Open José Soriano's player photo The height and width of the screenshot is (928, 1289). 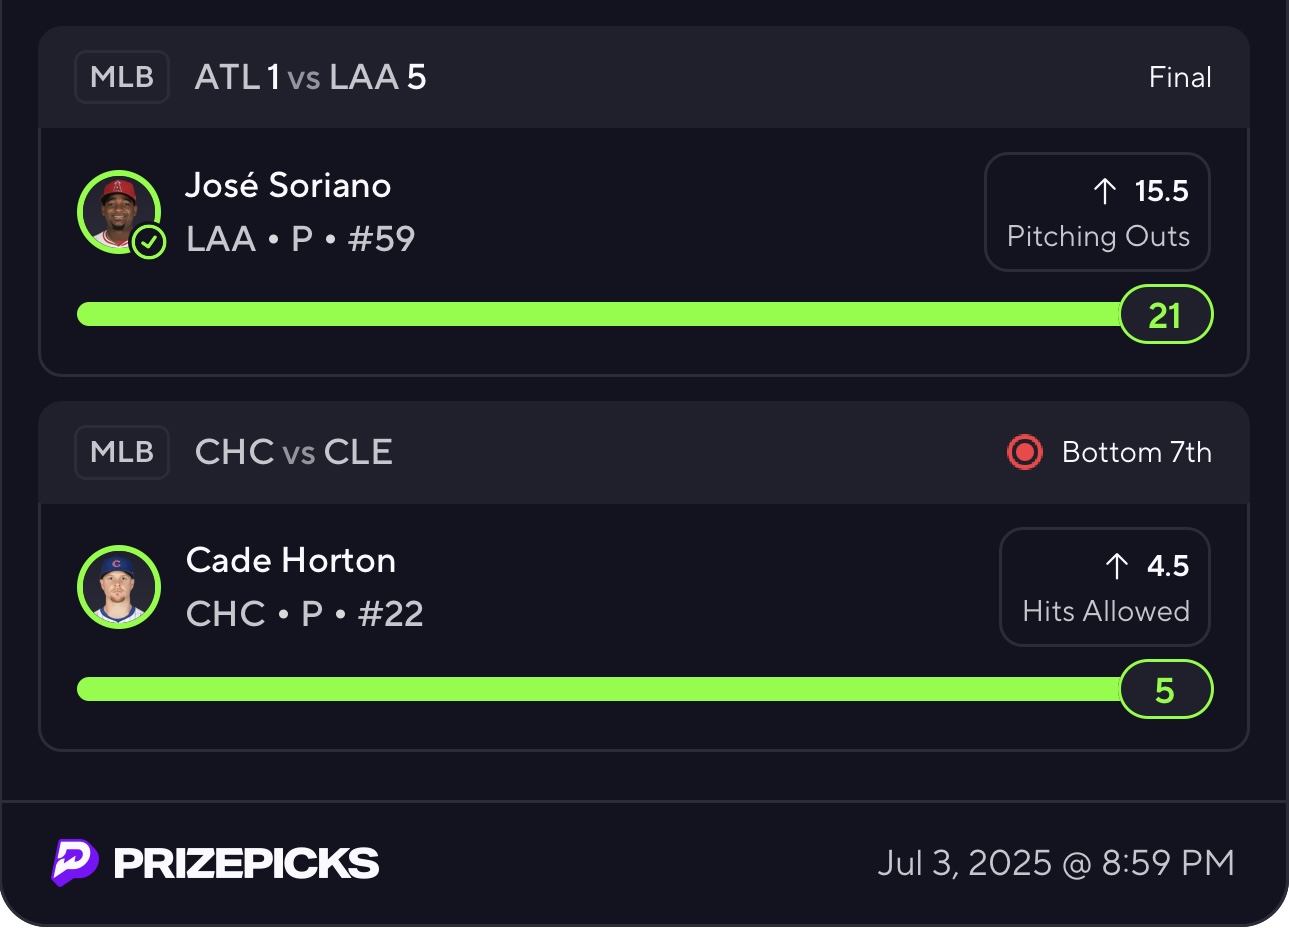pyautogui.click(x=118, y=211)
